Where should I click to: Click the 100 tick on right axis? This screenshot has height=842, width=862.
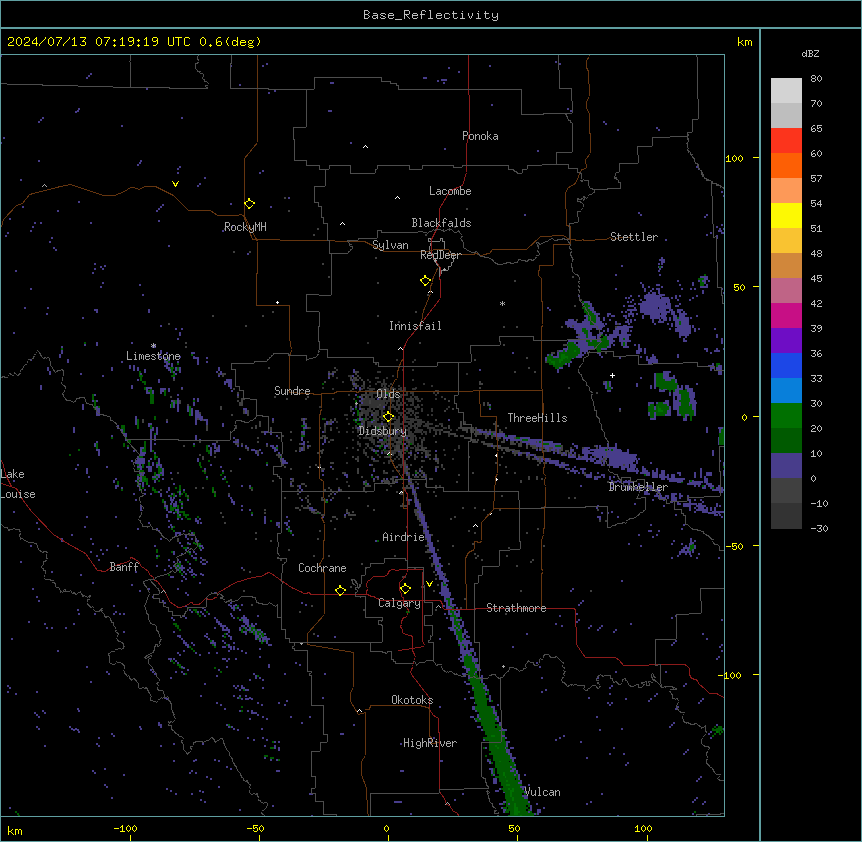(x=734, y=158)
